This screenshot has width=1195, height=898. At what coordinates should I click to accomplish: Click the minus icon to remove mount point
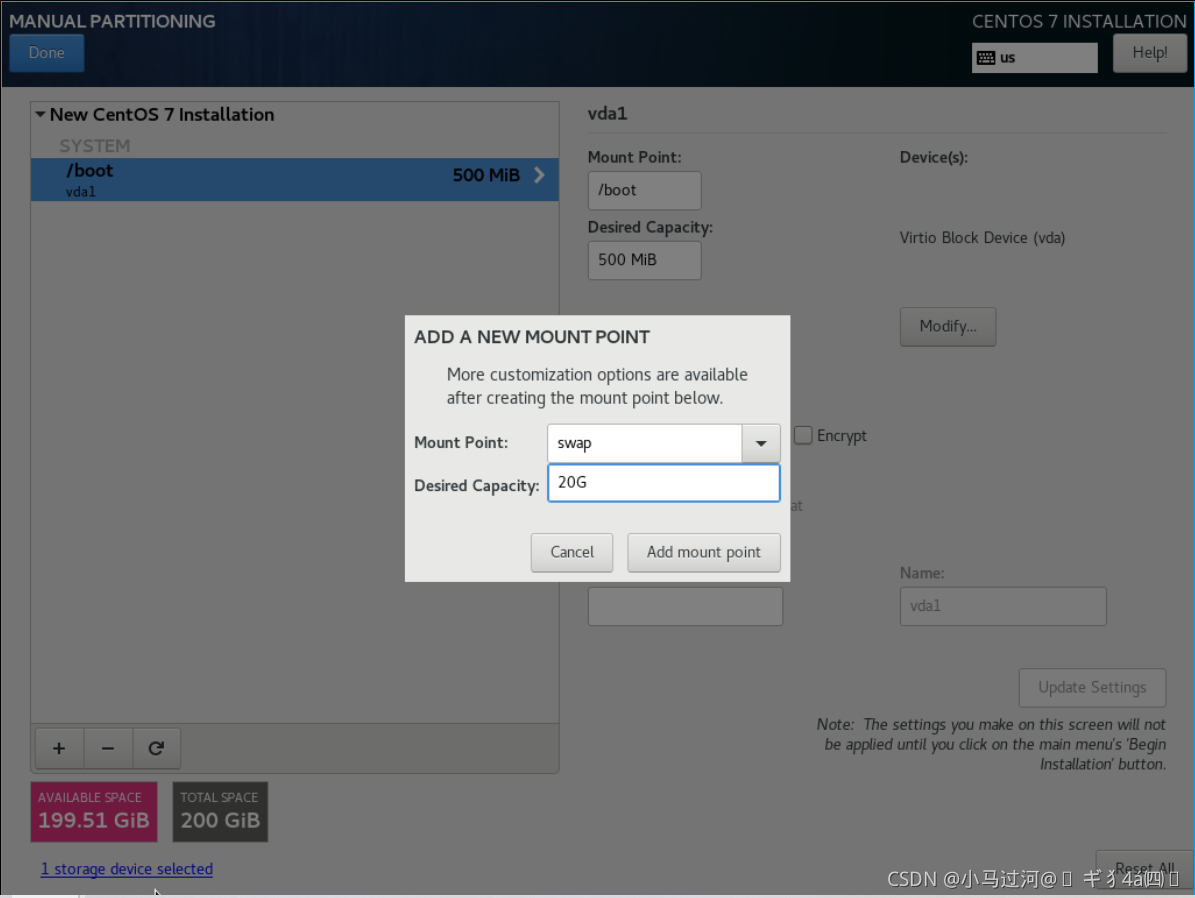108,748
